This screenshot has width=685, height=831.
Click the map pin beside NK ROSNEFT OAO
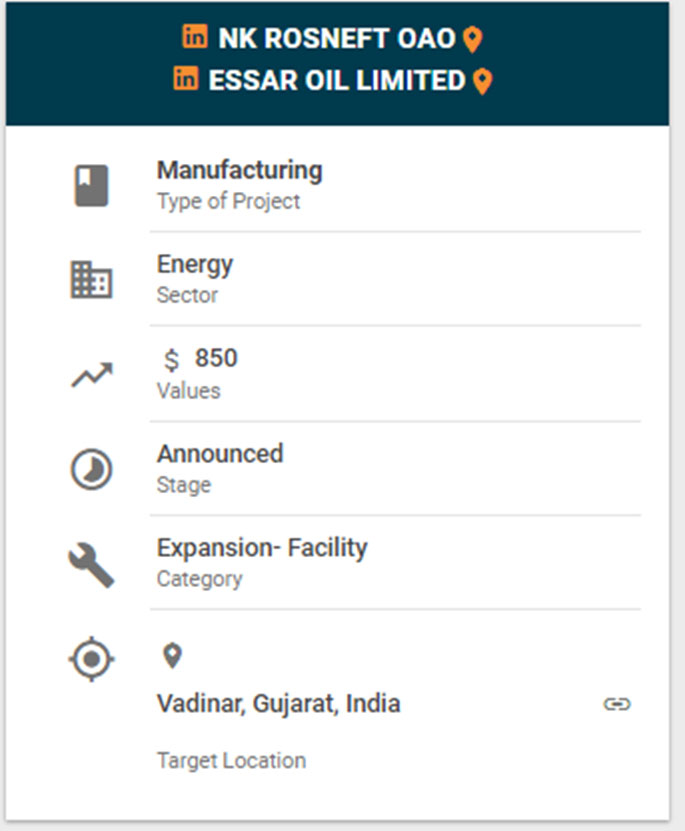point(473,40)
